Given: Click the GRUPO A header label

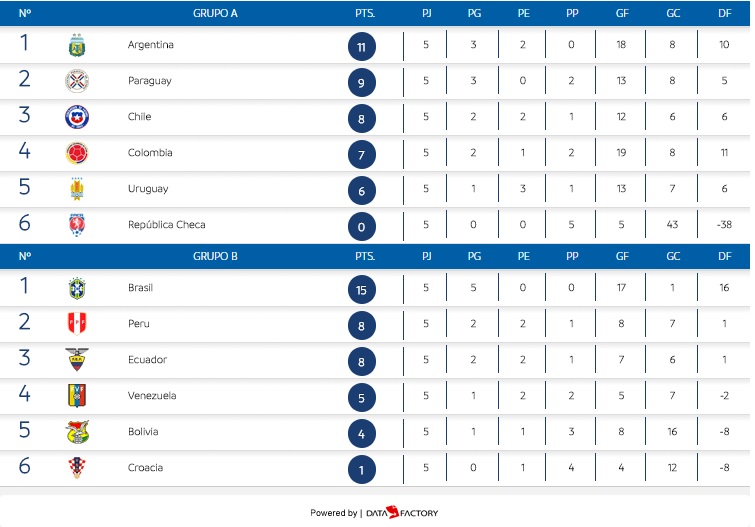Looking at the screenshot, I should [215, 14].
